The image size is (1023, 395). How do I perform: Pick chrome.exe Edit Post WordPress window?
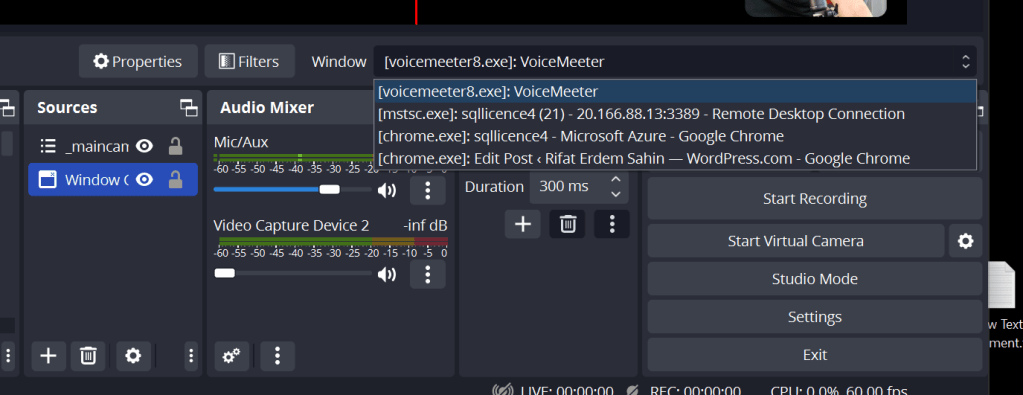click(x=675, y=158)
